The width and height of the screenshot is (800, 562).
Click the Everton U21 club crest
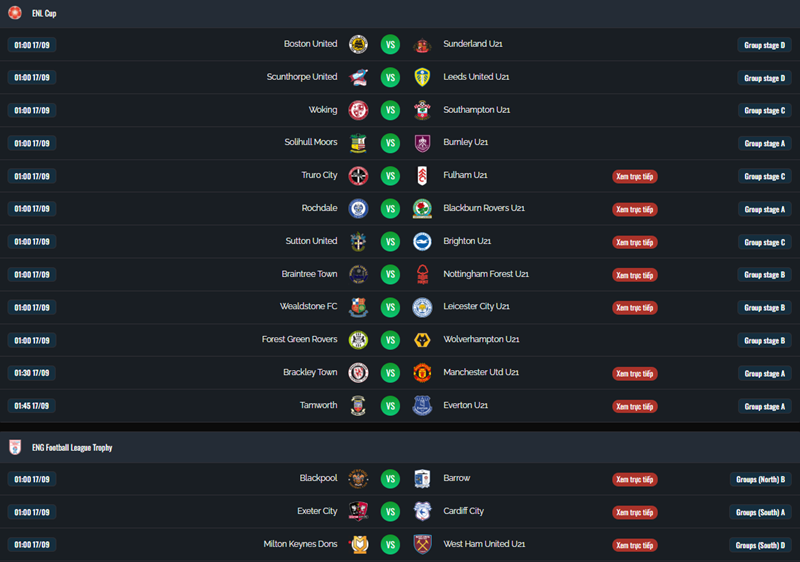(x=422, y=406)
